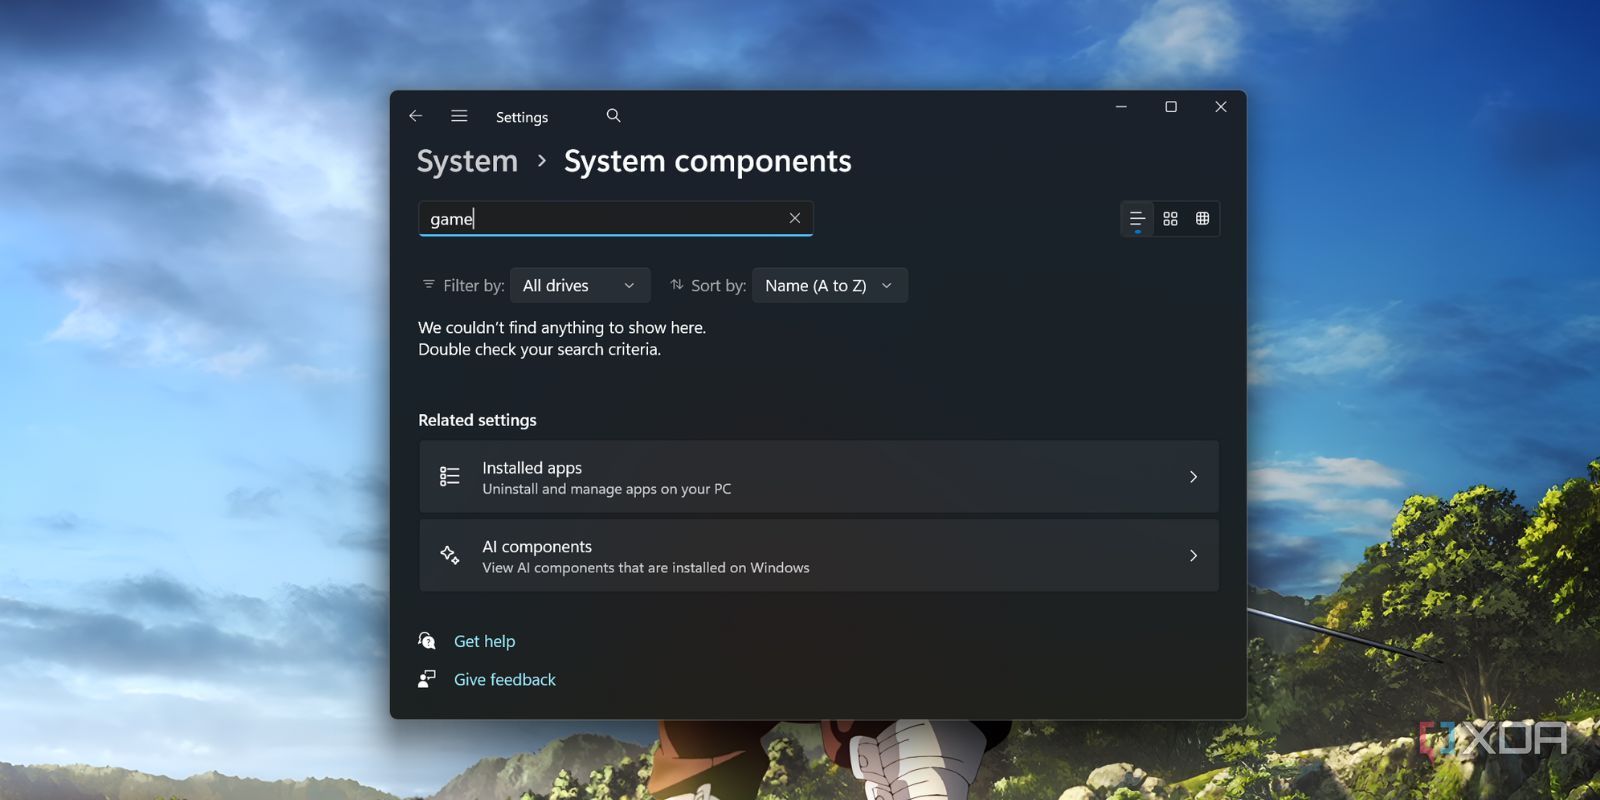Minimize the Settings window
The image size is (1600, 800).
pos(1121,107)
